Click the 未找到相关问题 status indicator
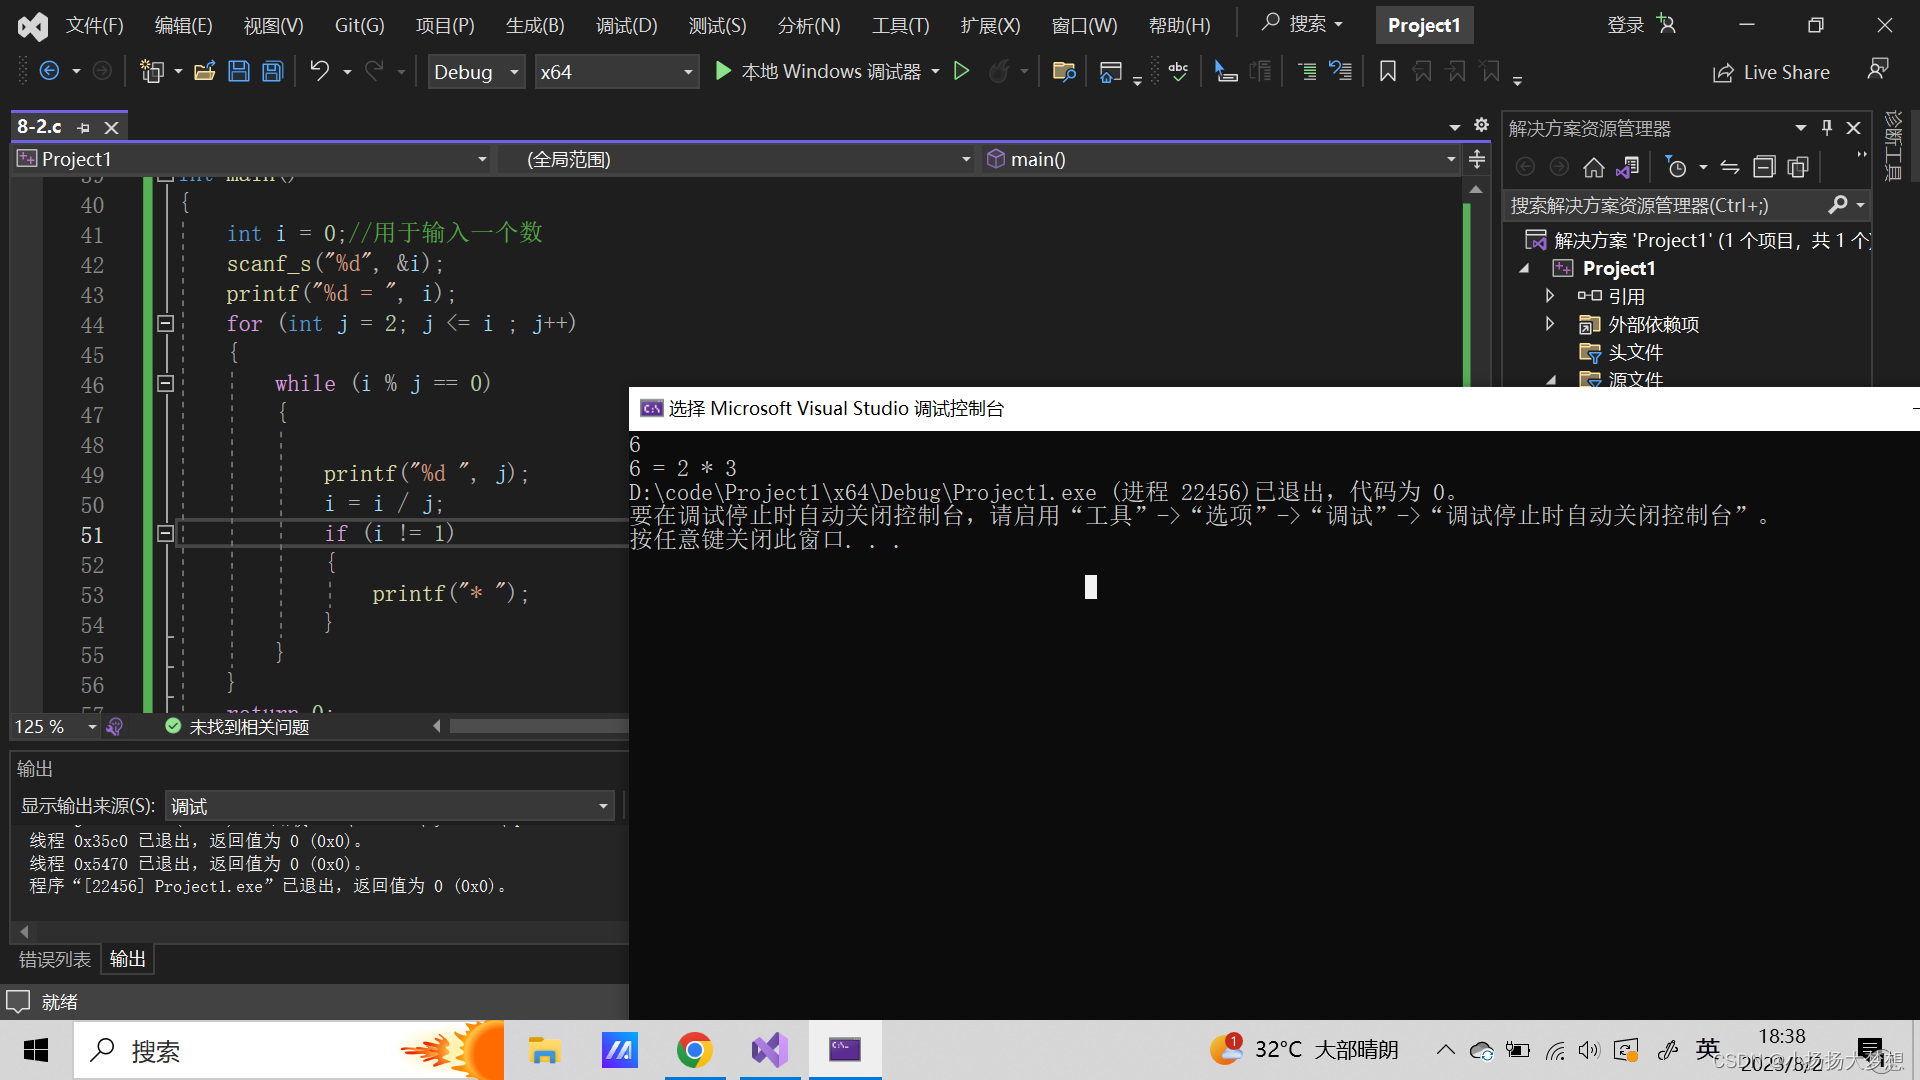This screenshot has width=1920, height=1080. (x=237, y=727)
